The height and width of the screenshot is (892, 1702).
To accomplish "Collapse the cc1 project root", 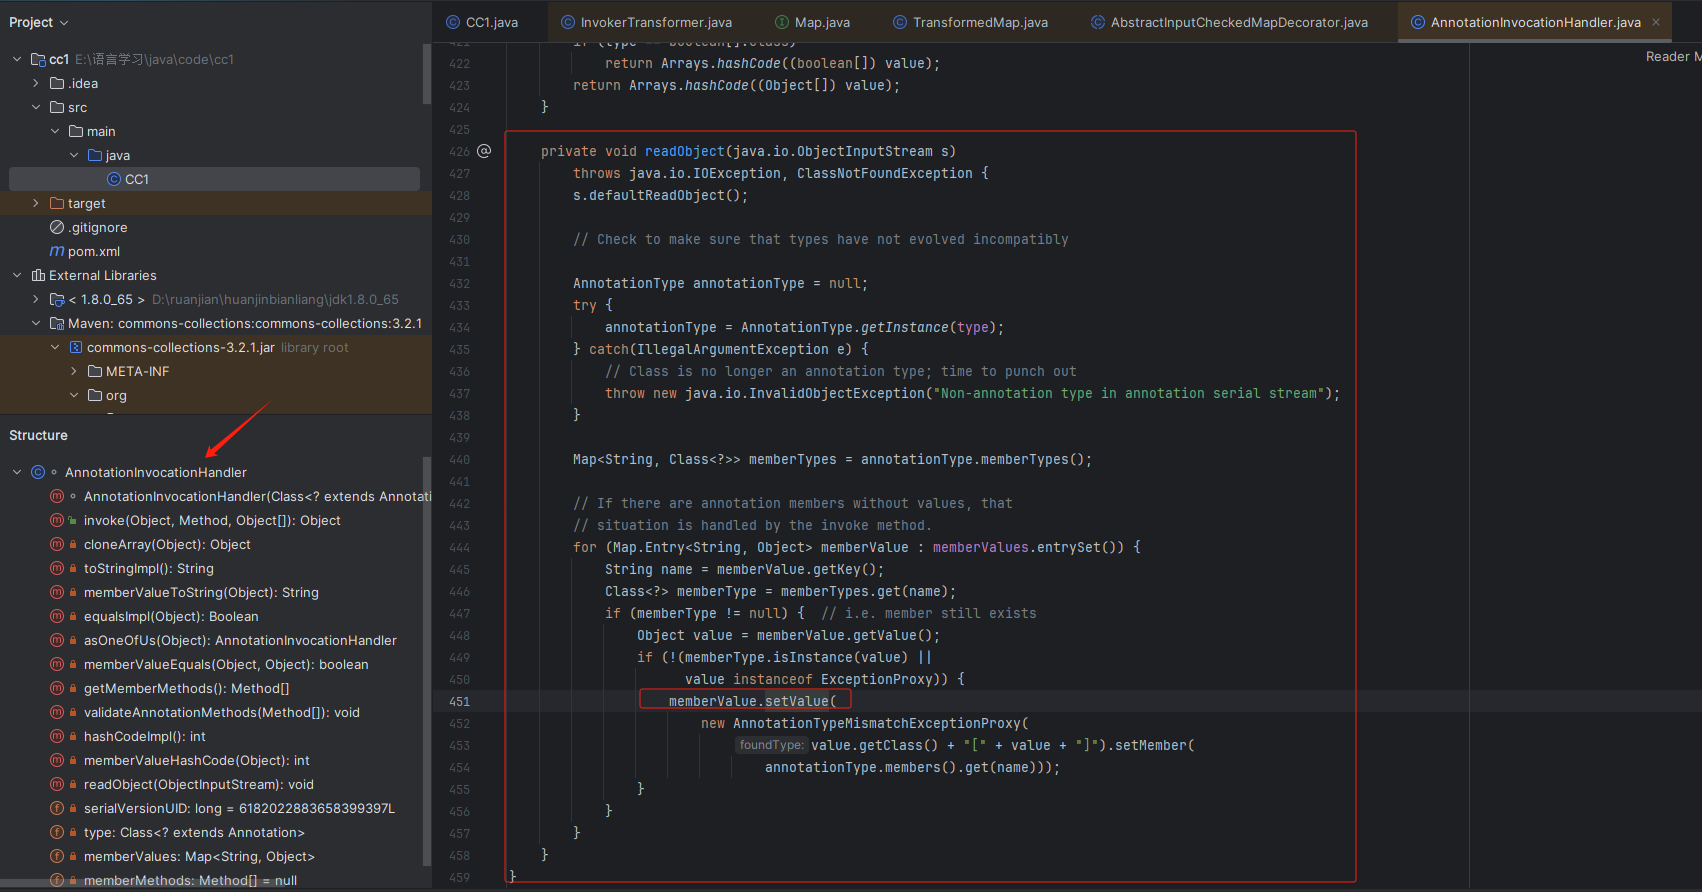I will [17, 59].
